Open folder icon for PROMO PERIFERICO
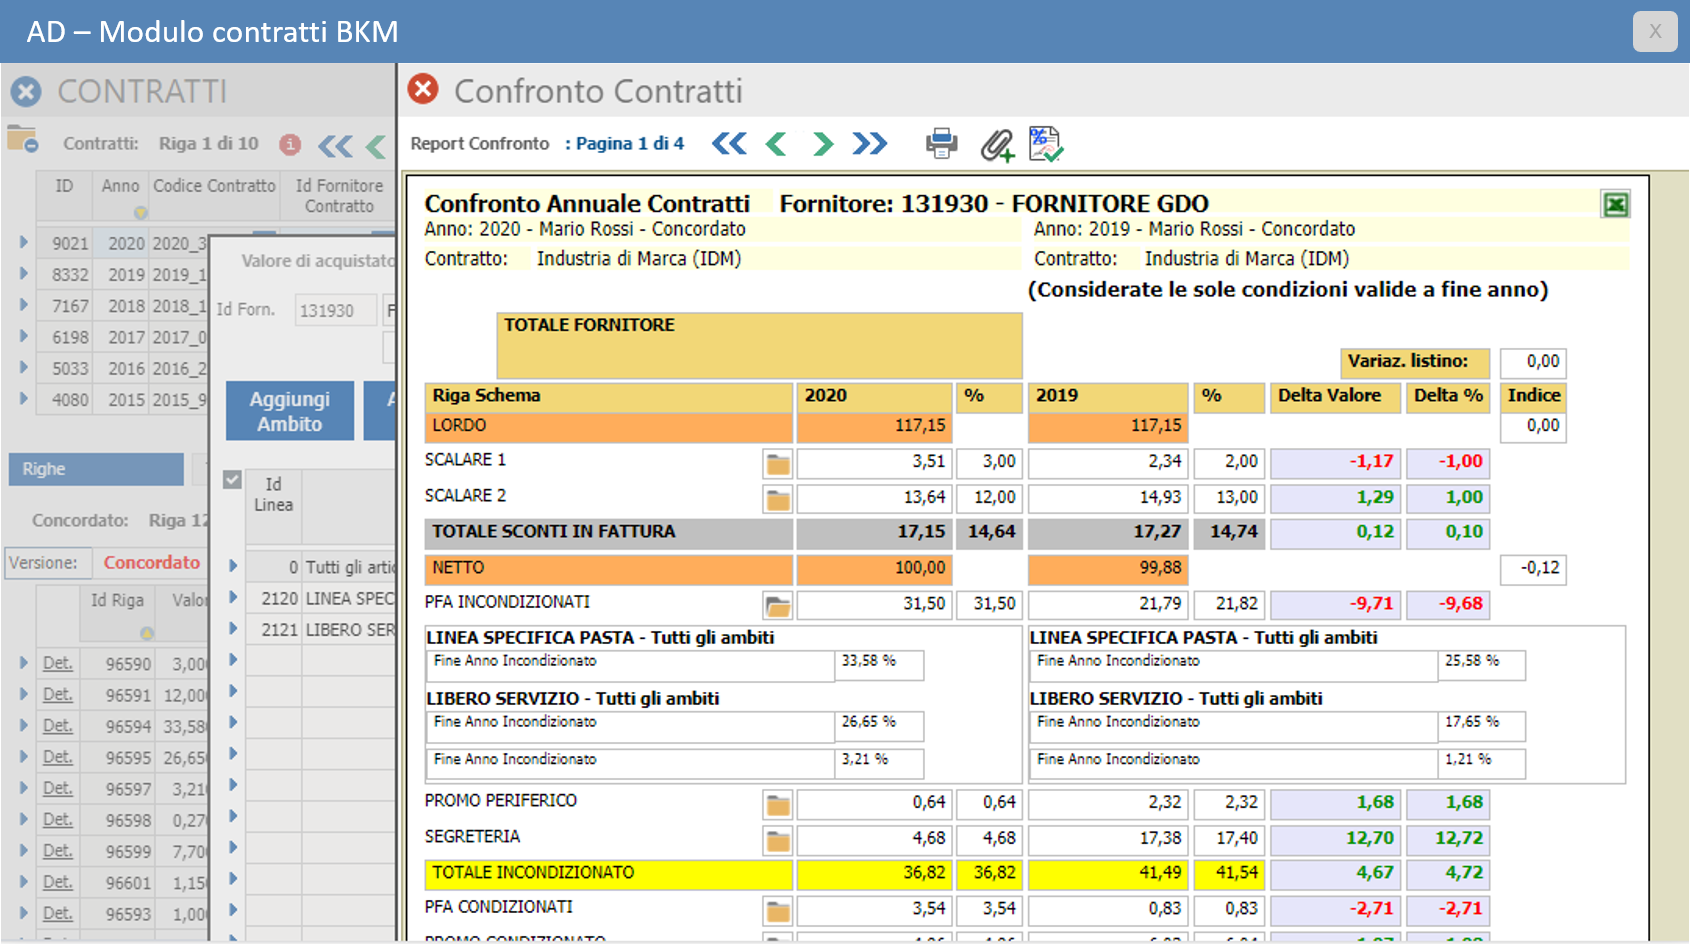Screen dimensions: 1690x944 (778, 805)
